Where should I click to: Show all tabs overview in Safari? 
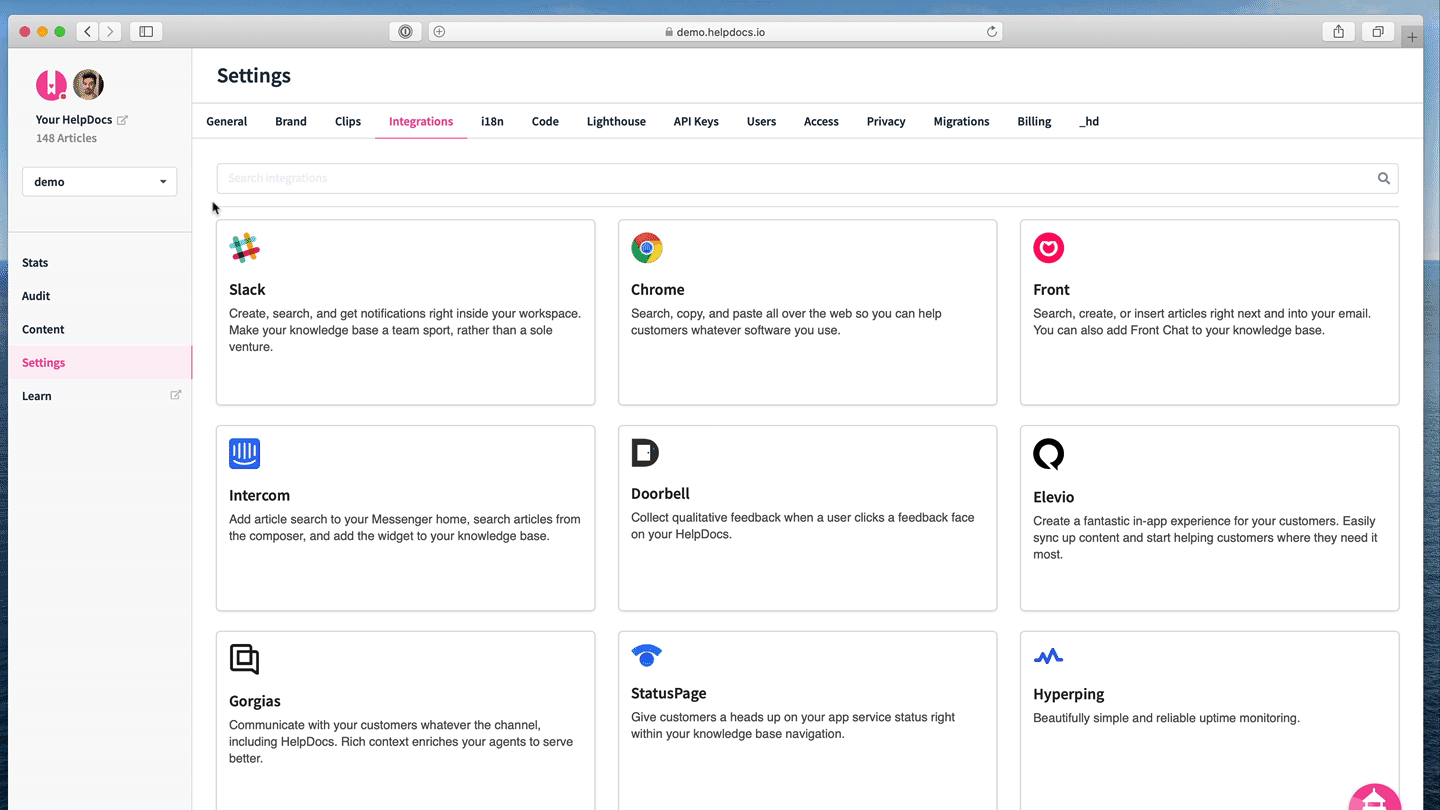tap(1378, 32)
